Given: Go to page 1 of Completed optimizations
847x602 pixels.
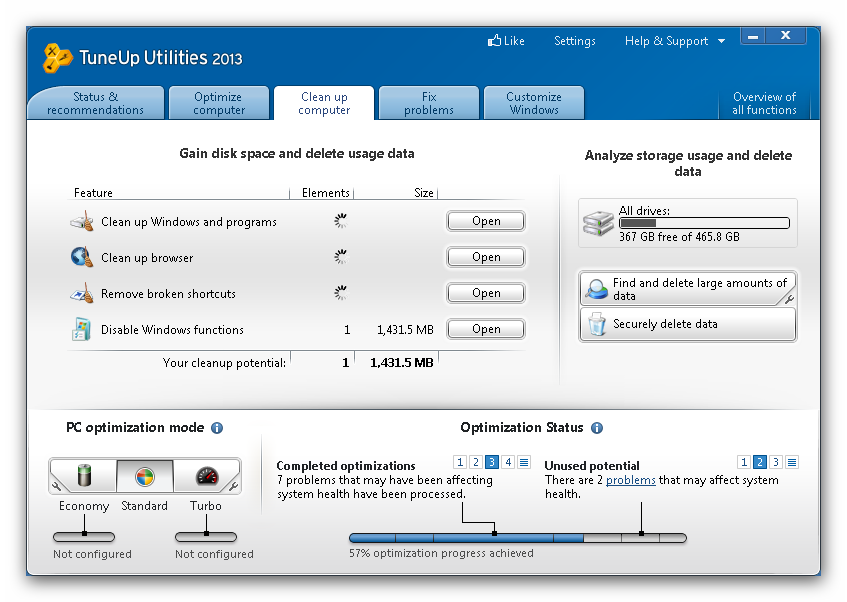Looking at the screenshot, I should coord(460,462).
